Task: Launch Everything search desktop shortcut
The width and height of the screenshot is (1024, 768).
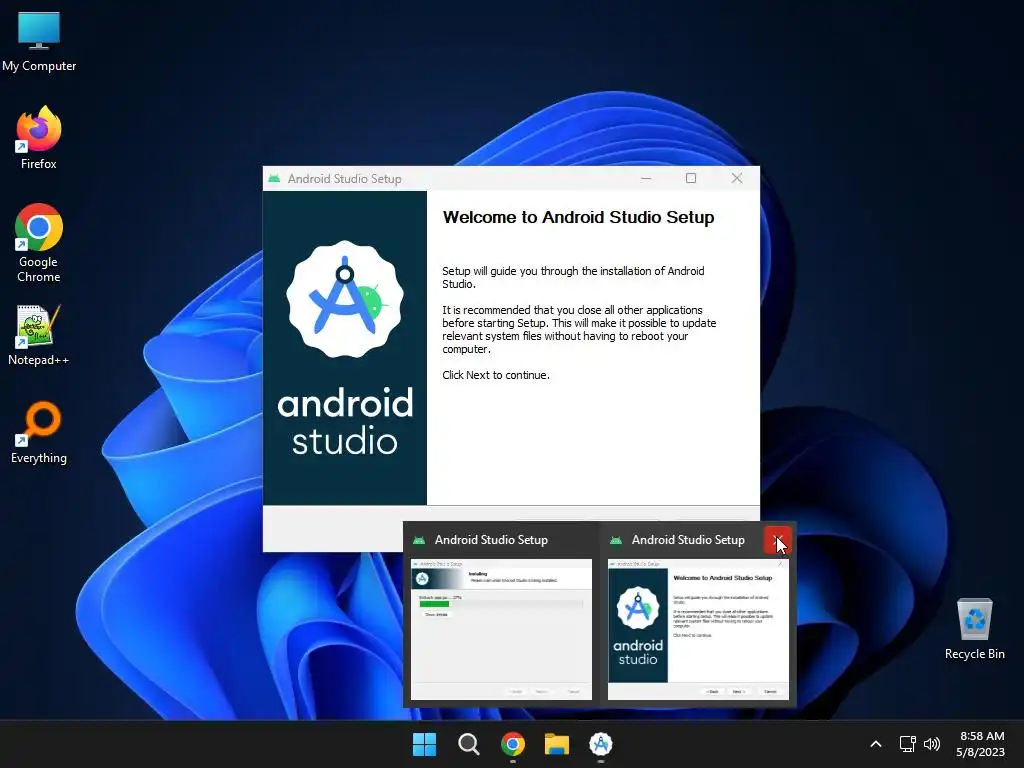Action: coord(39,432)
